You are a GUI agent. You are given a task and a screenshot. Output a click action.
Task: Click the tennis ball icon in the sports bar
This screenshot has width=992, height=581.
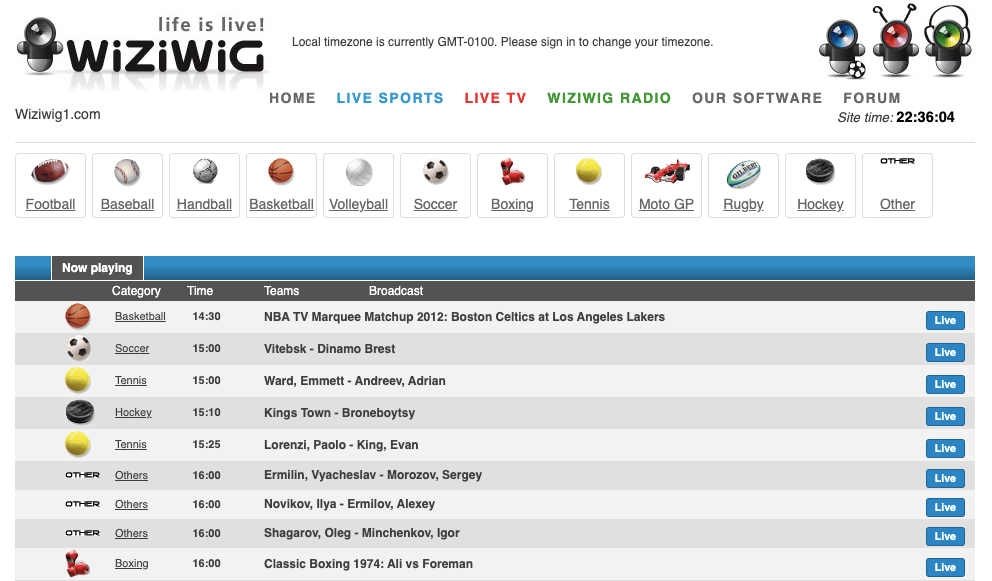(588, 171)
